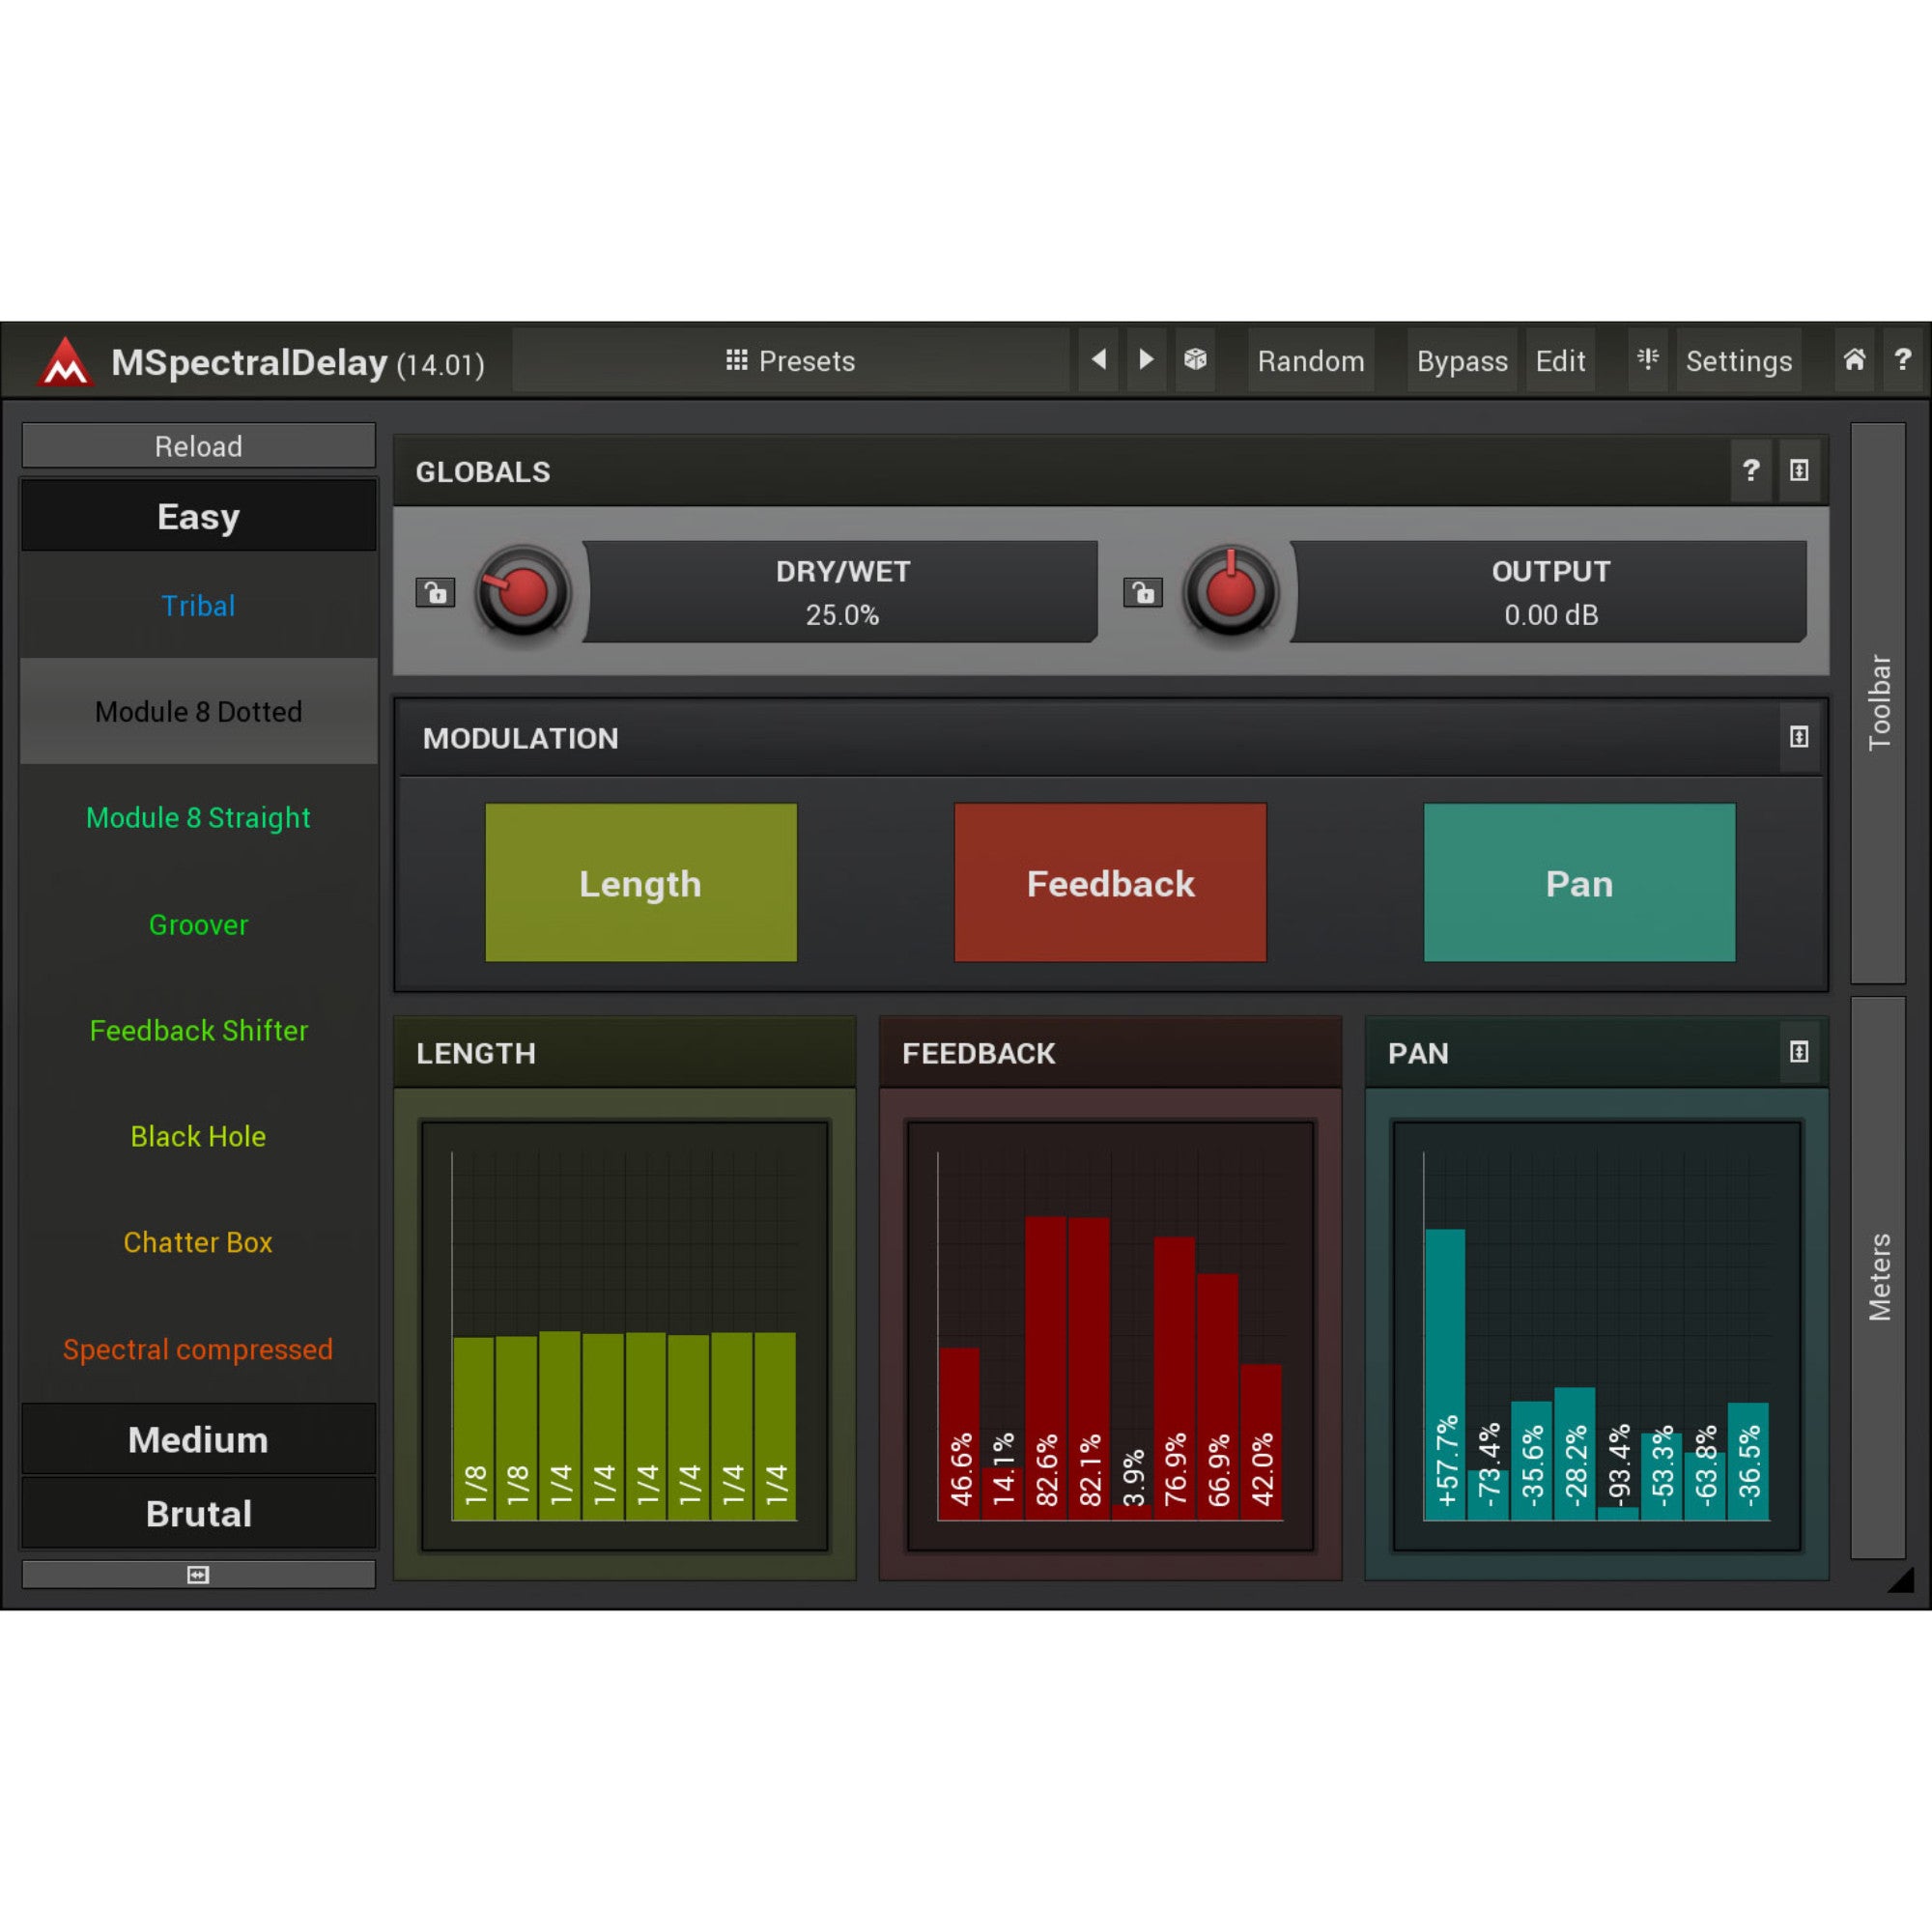
Task: Click the 76.9% Feedback bar
Action: [1175, 1379]
